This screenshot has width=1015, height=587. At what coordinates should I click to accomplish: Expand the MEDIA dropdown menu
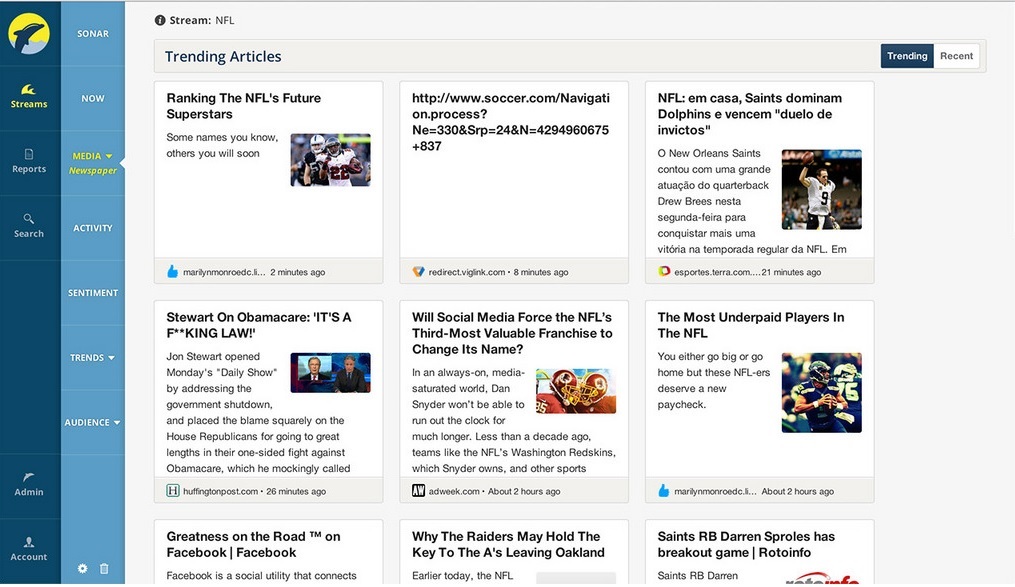pos(93,156)
